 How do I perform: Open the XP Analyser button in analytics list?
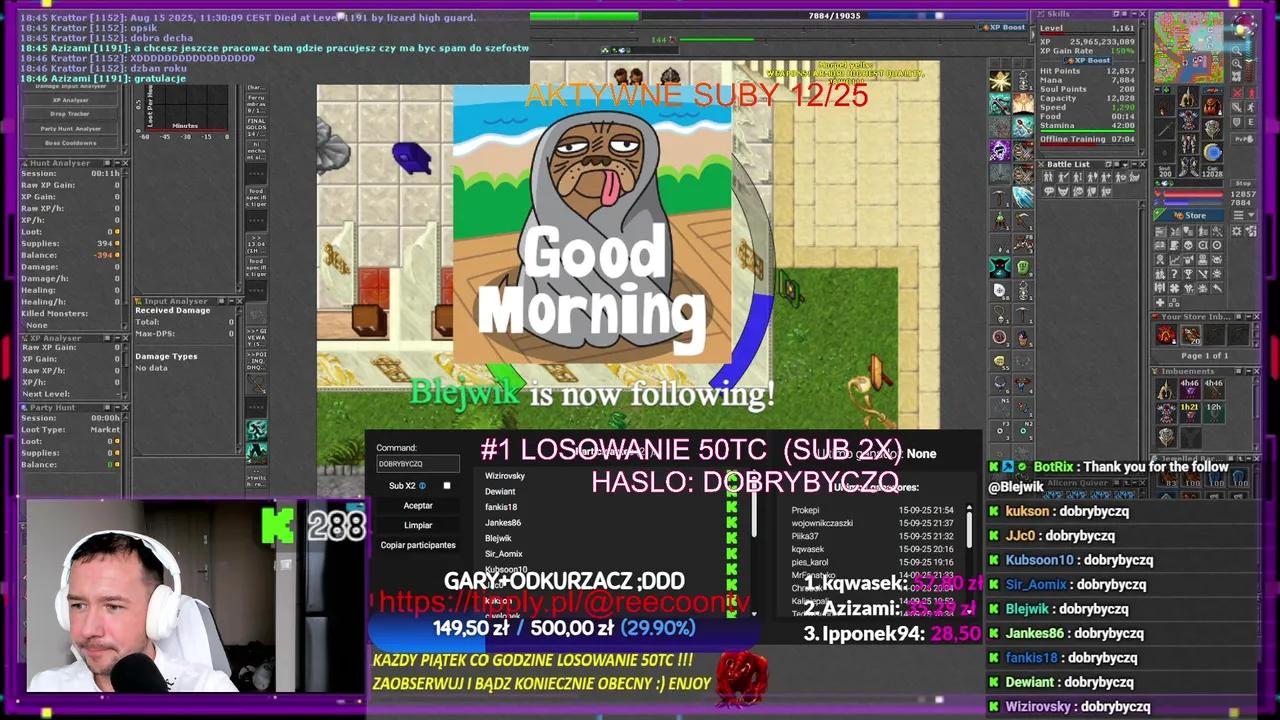click(70, 100)
